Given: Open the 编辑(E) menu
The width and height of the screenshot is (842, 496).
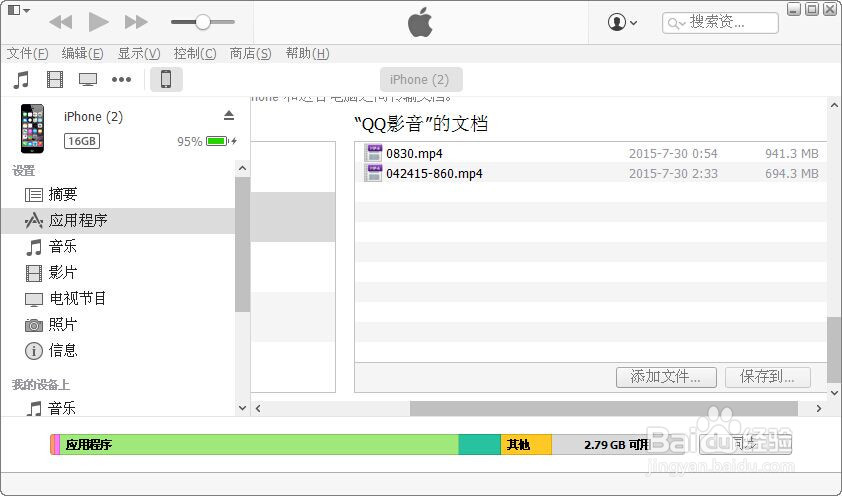Looking at the screenshot, I should [82, 54].
